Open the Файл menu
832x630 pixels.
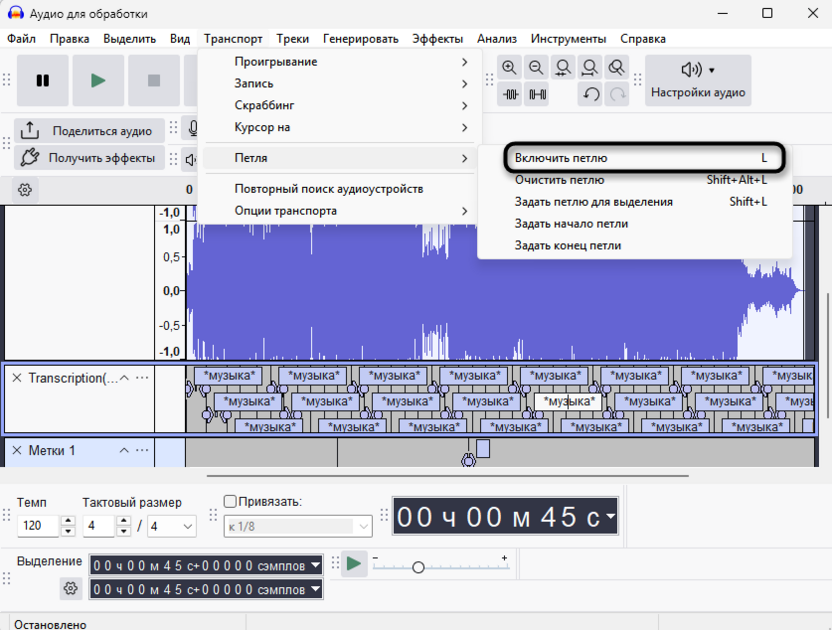[21, 39]
